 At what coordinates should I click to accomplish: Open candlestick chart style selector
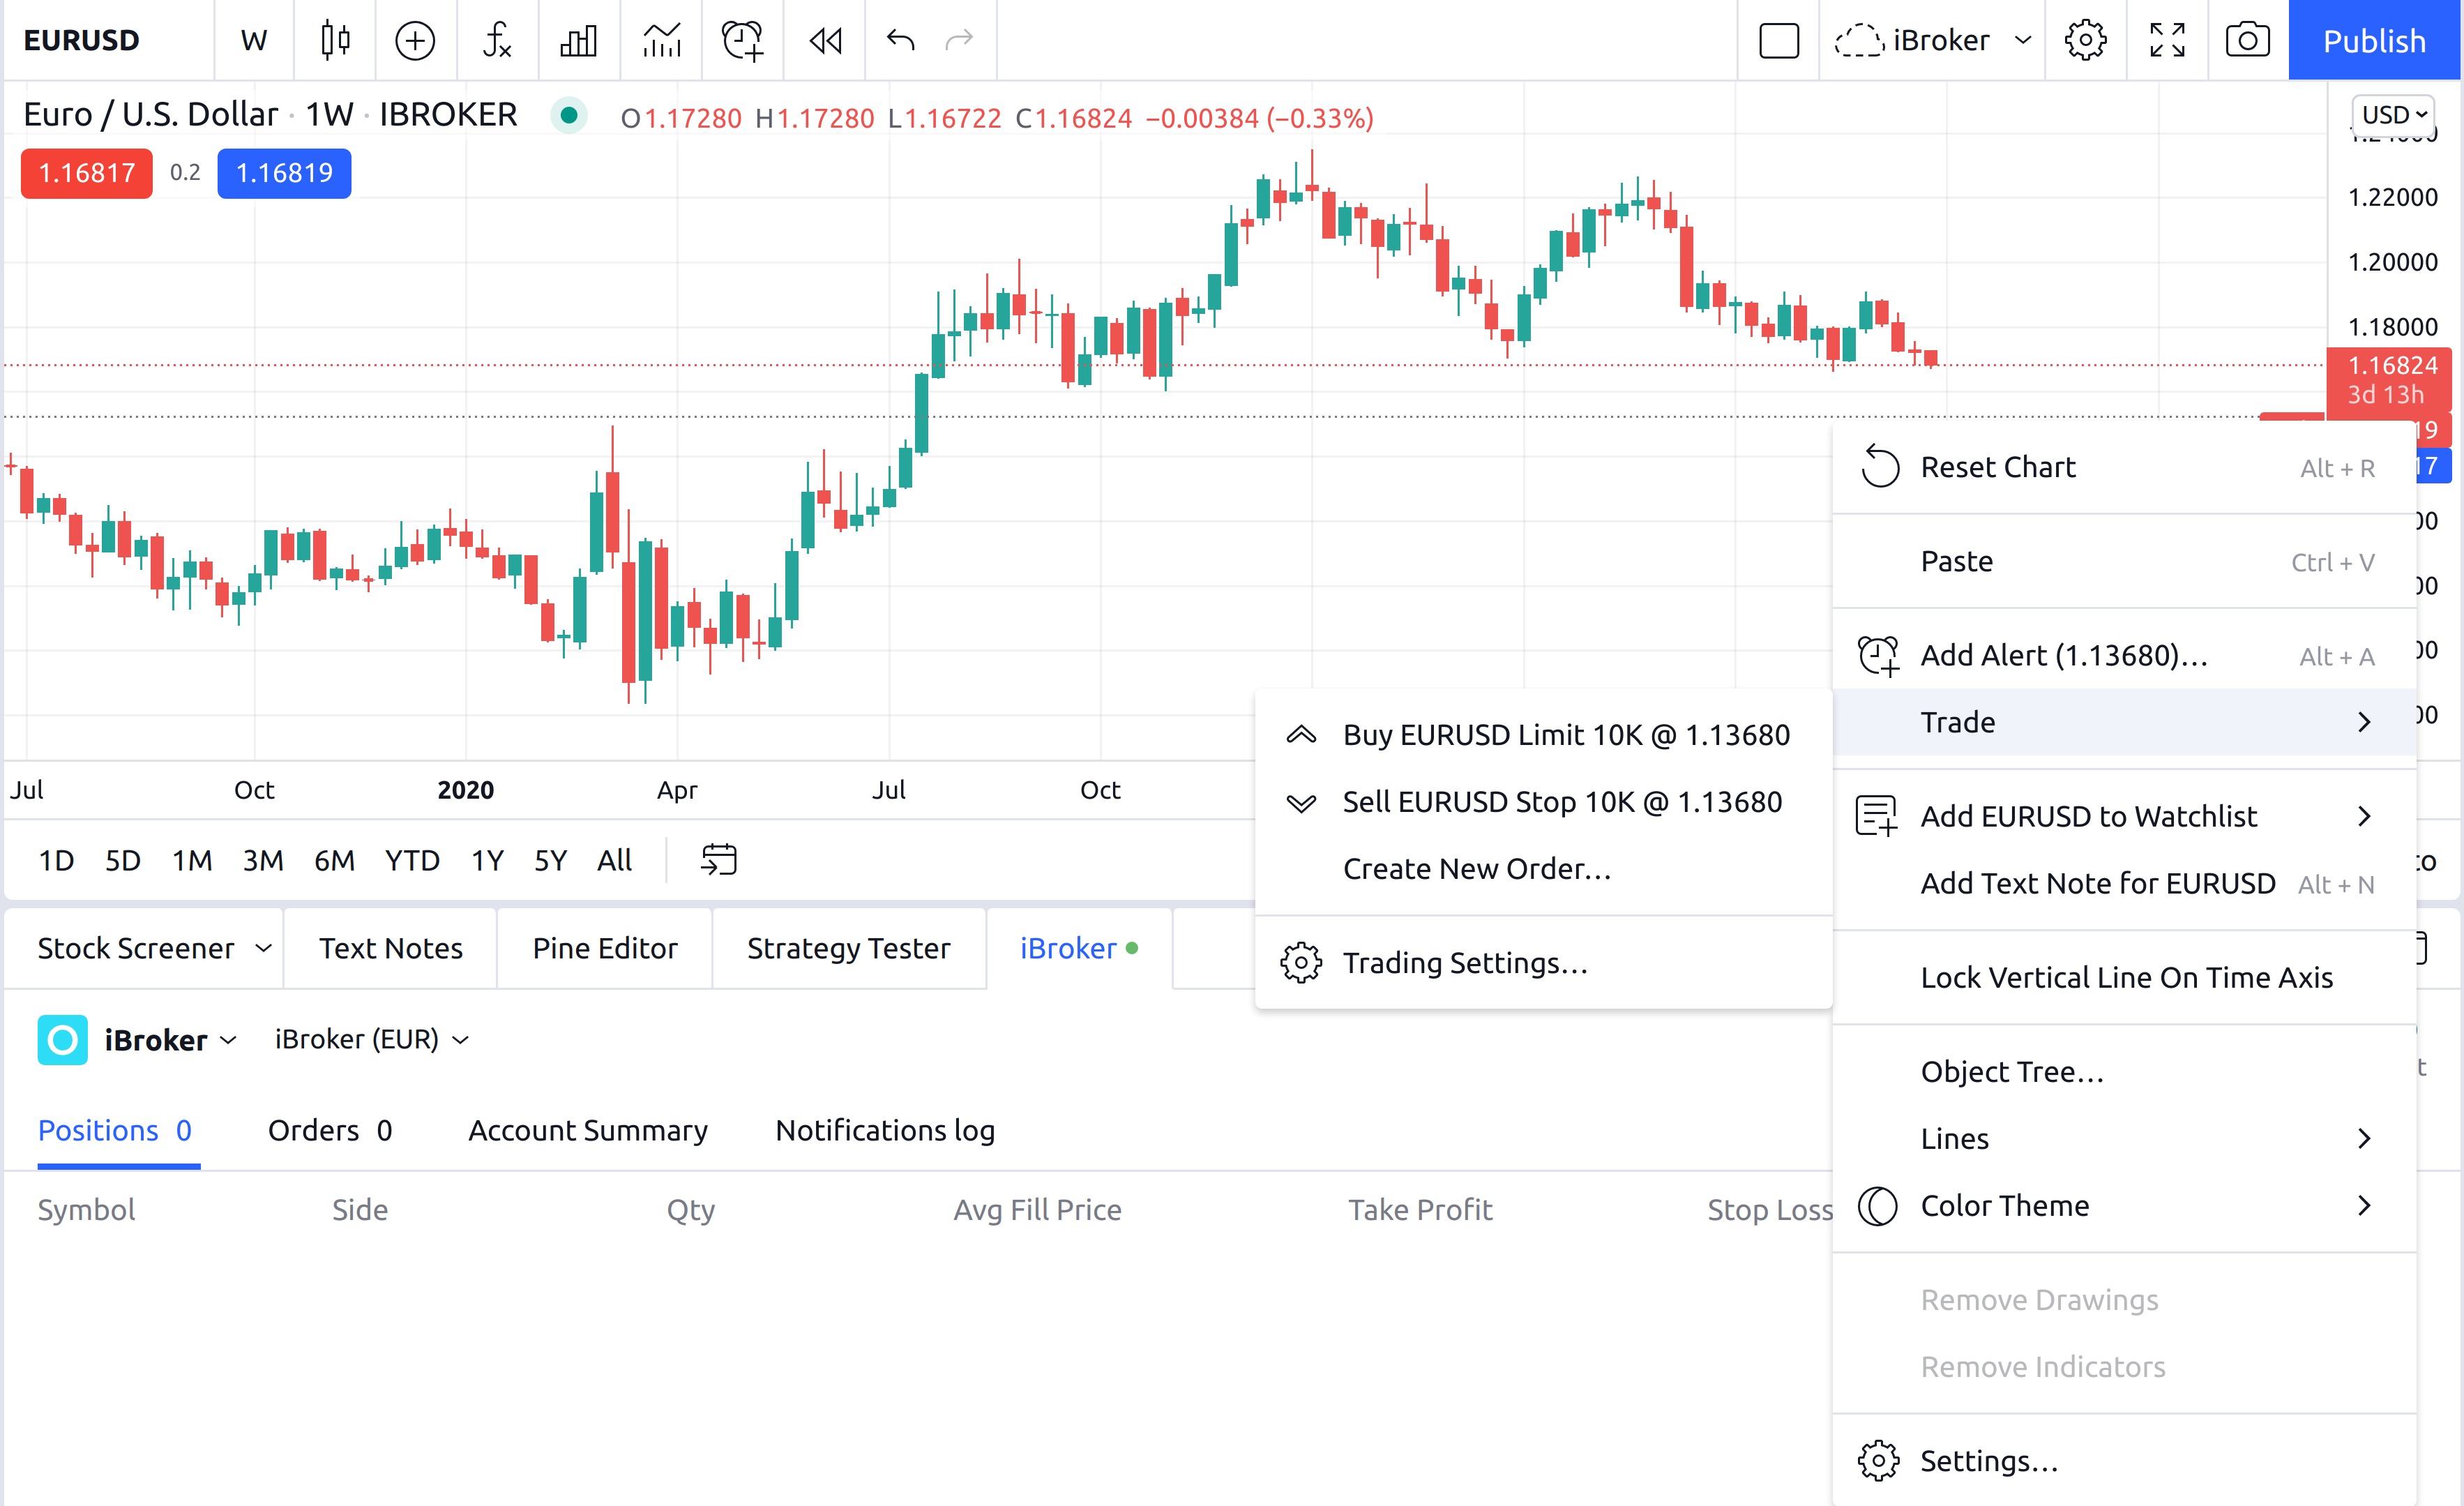[x=335, y=40]
